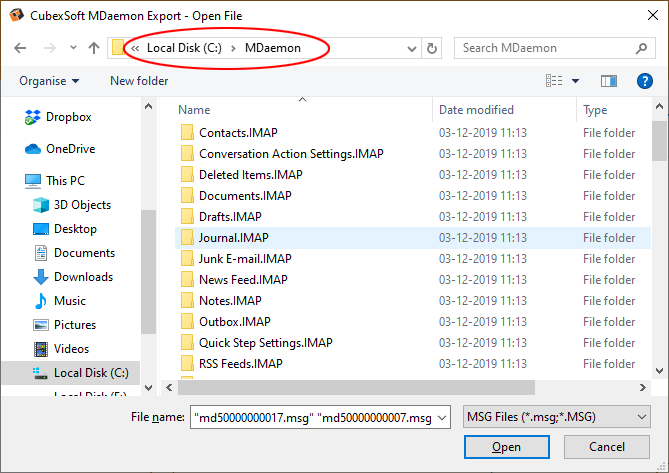
Task: Open the help question mark icon
Action: pos(643,81)
